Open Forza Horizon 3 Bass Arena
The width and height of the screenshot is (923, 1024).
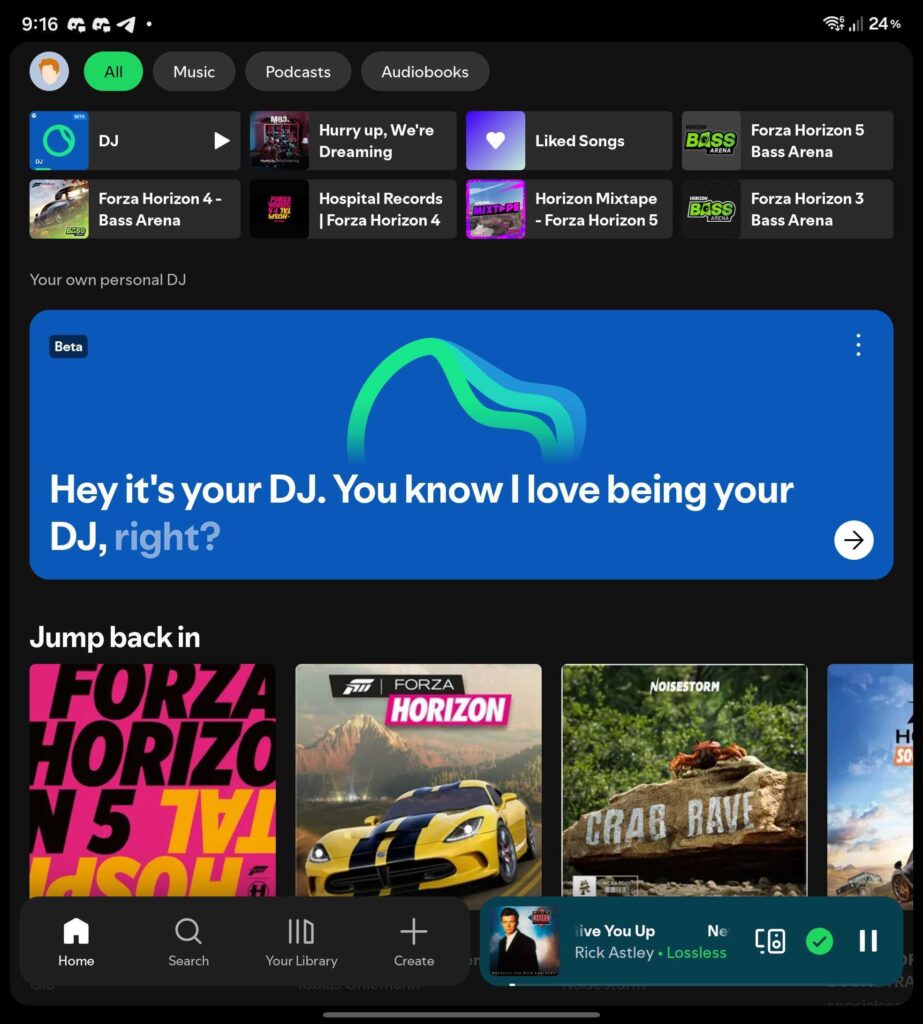[787, 209]
